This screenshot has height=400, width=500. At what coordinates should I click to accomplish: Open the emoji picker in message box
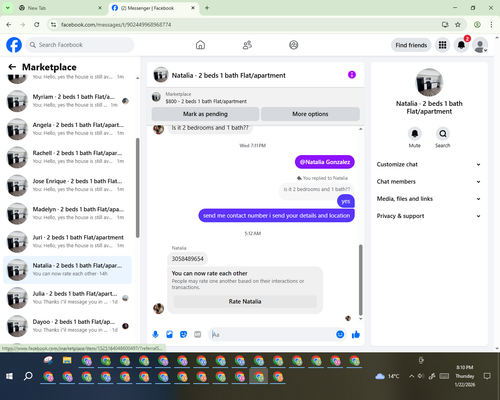[x=340, y=334]
